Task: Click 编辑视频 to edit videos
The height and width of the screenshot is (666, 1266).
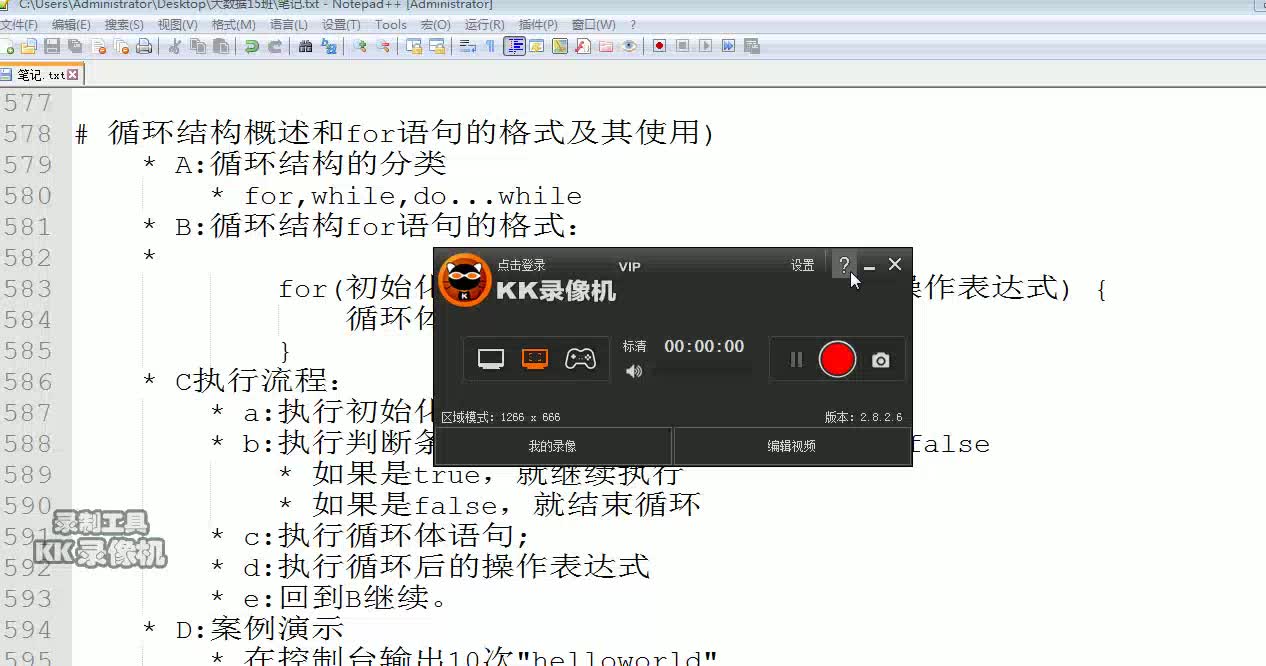Action: (x=792, y=445)
